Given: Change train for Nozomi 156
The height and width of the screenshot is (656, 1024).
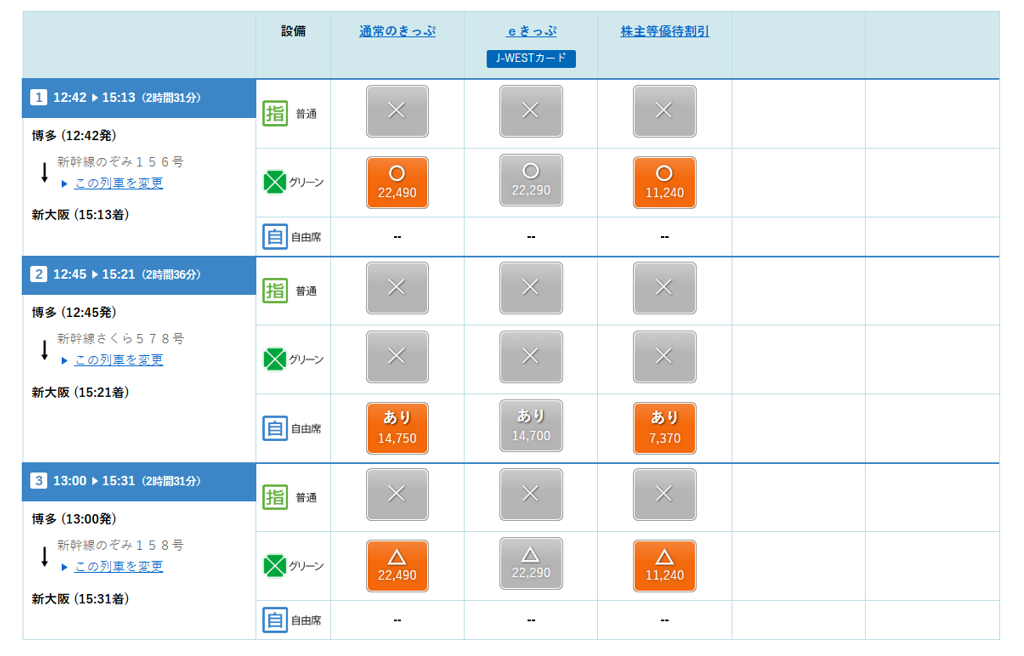Looking at the screenshot, I should tap(118, 183).
